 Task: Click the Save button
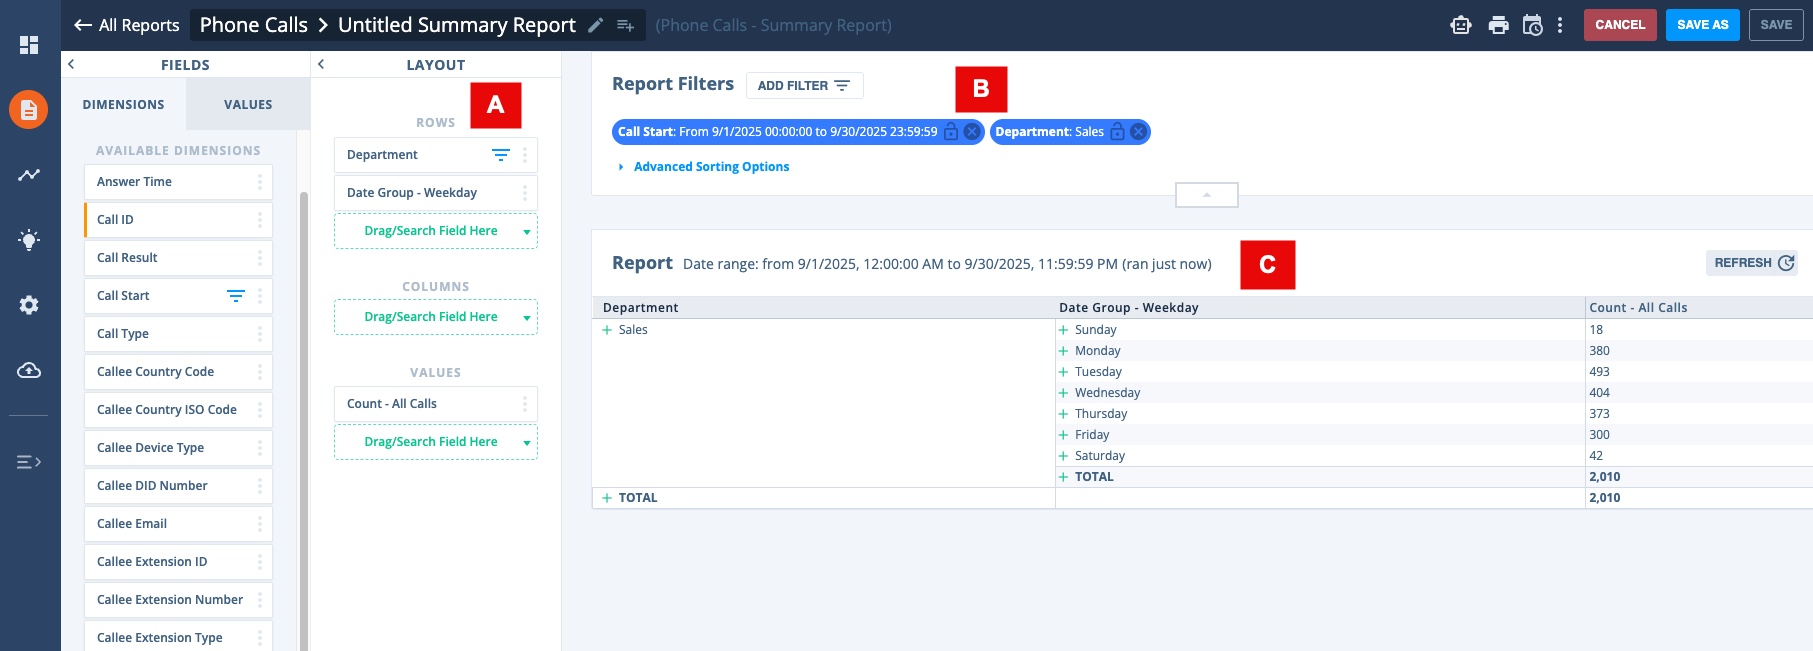tap(1776, 25)
